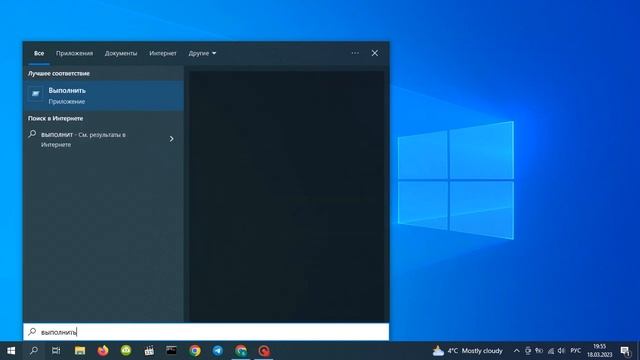Screen dimensions: 640x360
Task: Open the three-dots options menu
Action: (355, 53)
